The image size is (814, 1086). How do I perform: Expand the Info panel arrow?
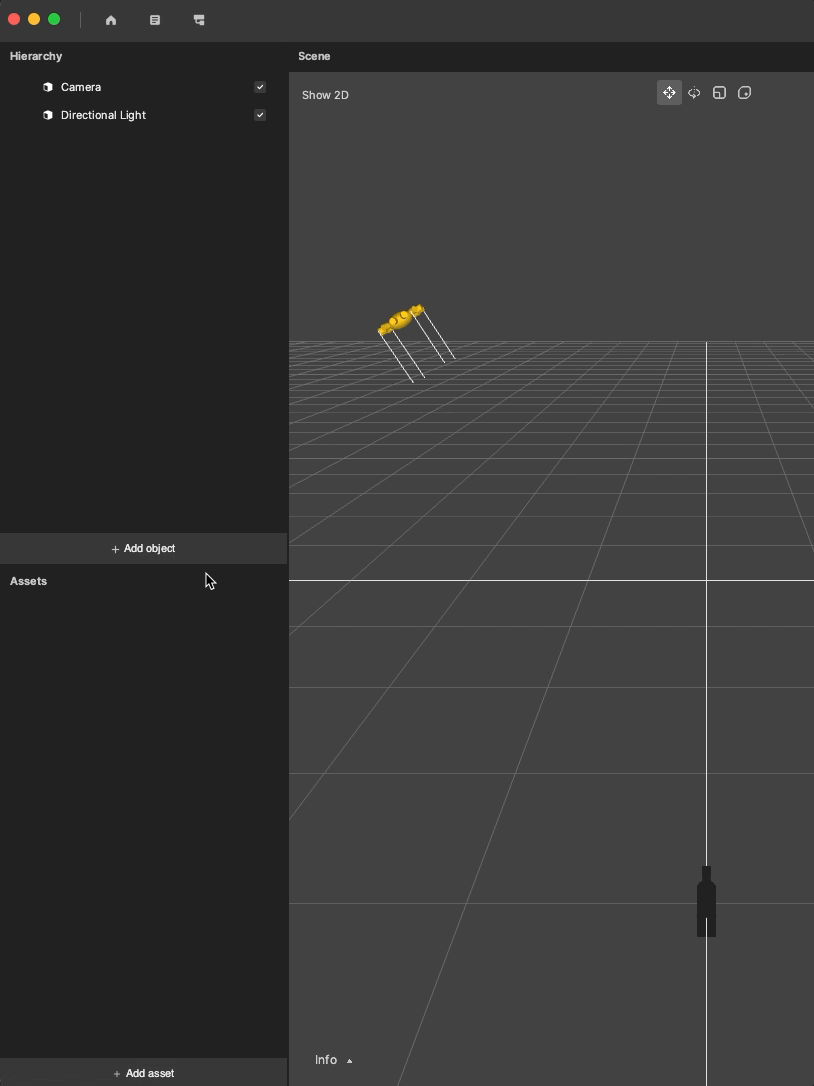click(349, 1060)
